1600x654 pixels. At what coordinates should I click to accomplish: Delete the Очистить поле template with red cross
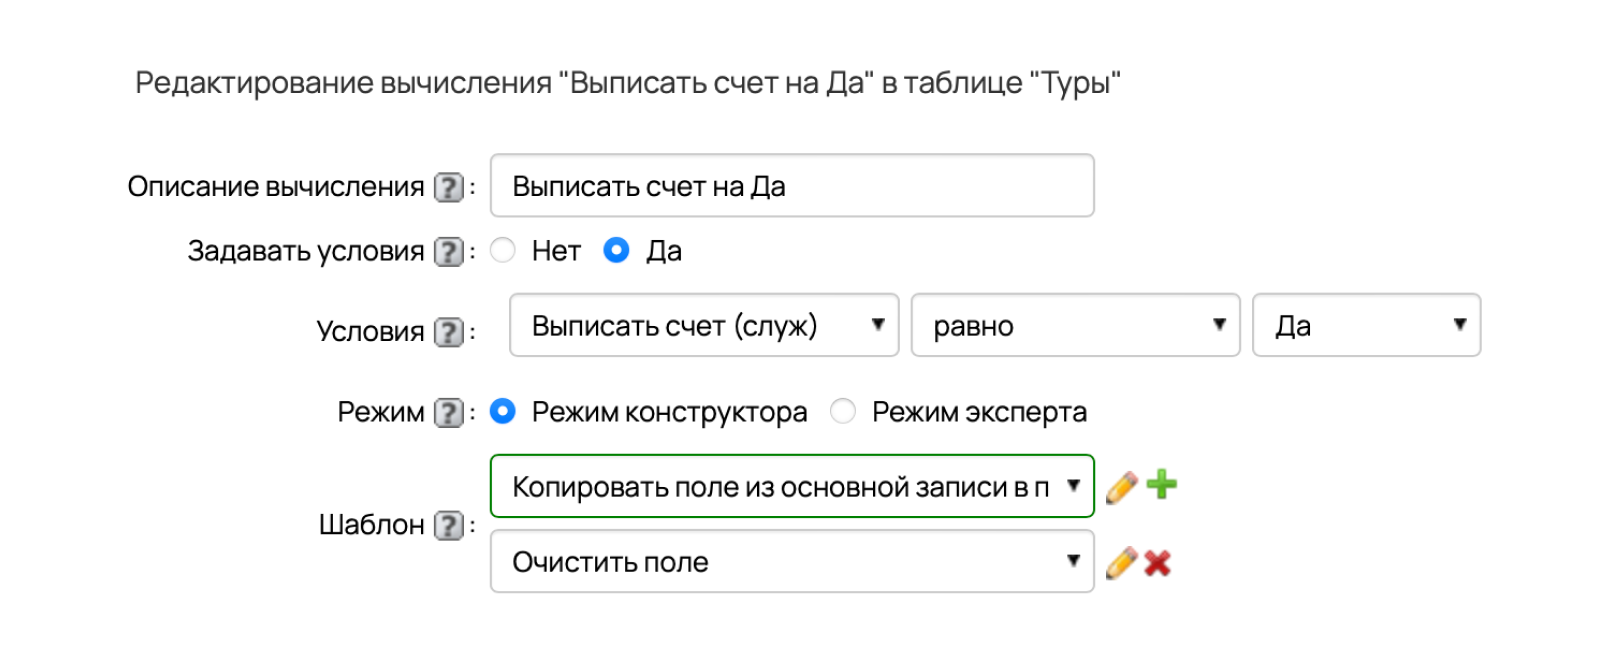coord(1158,564)
